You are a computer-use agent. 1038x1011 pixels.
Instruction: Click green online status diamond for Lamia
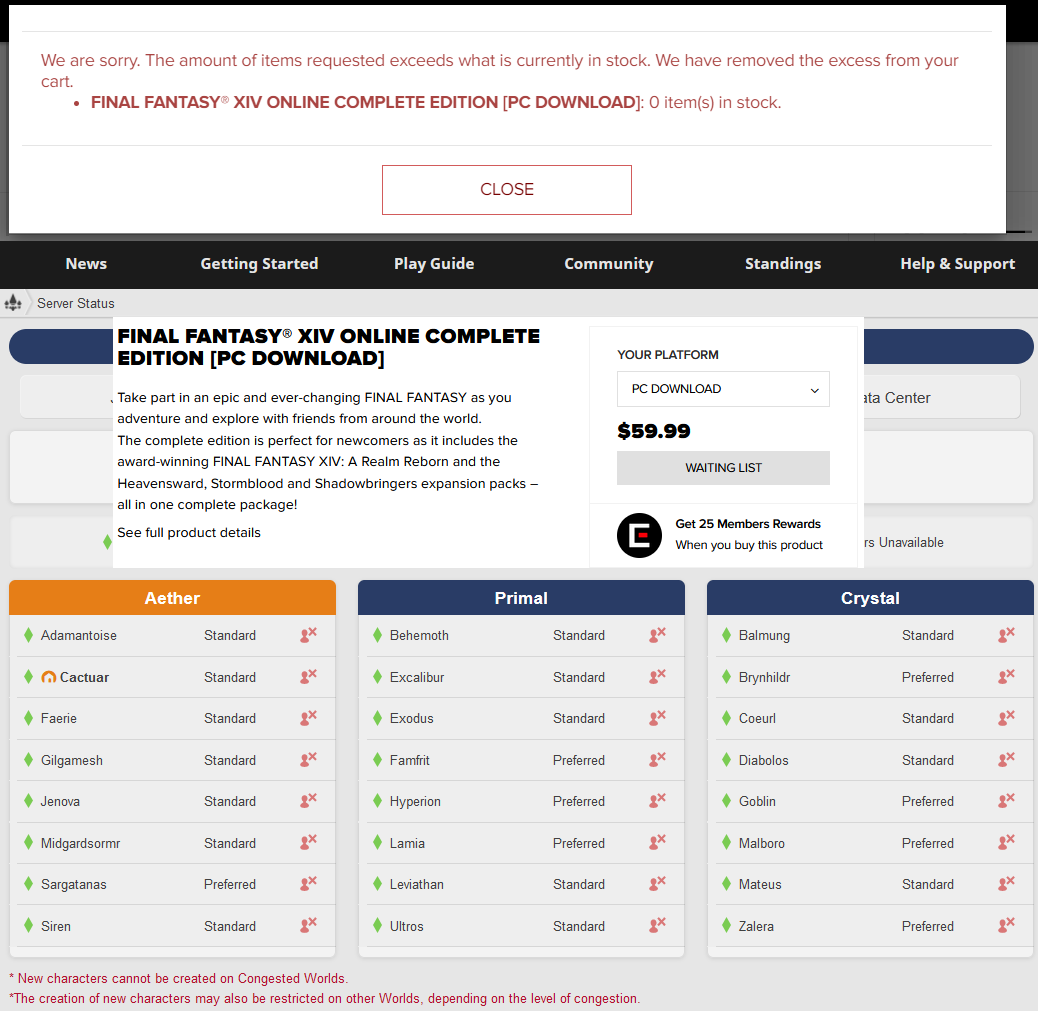click(x=377, y=842)
